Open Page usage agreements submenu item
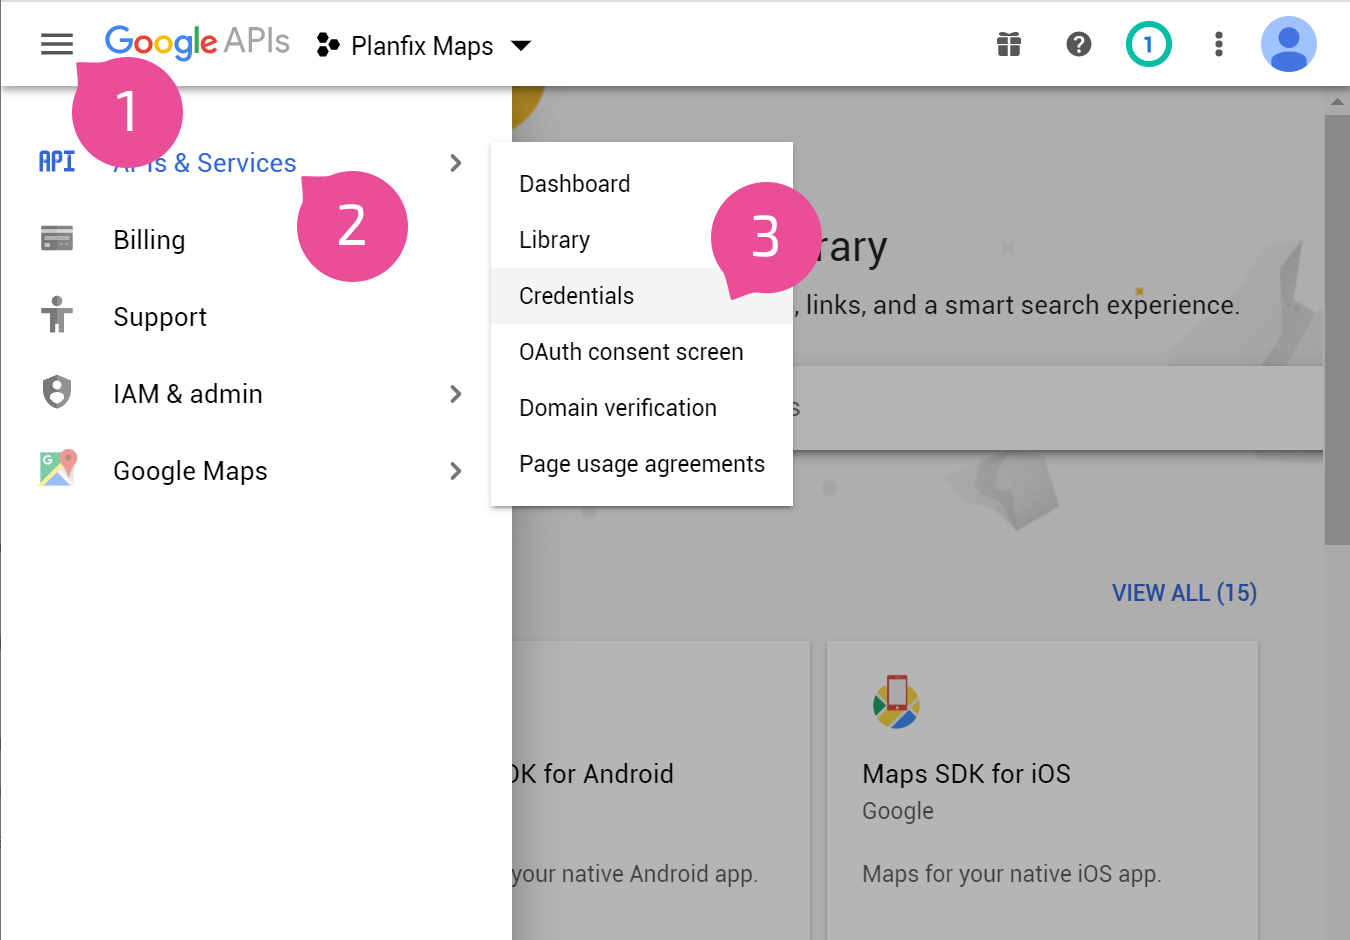 642,464
